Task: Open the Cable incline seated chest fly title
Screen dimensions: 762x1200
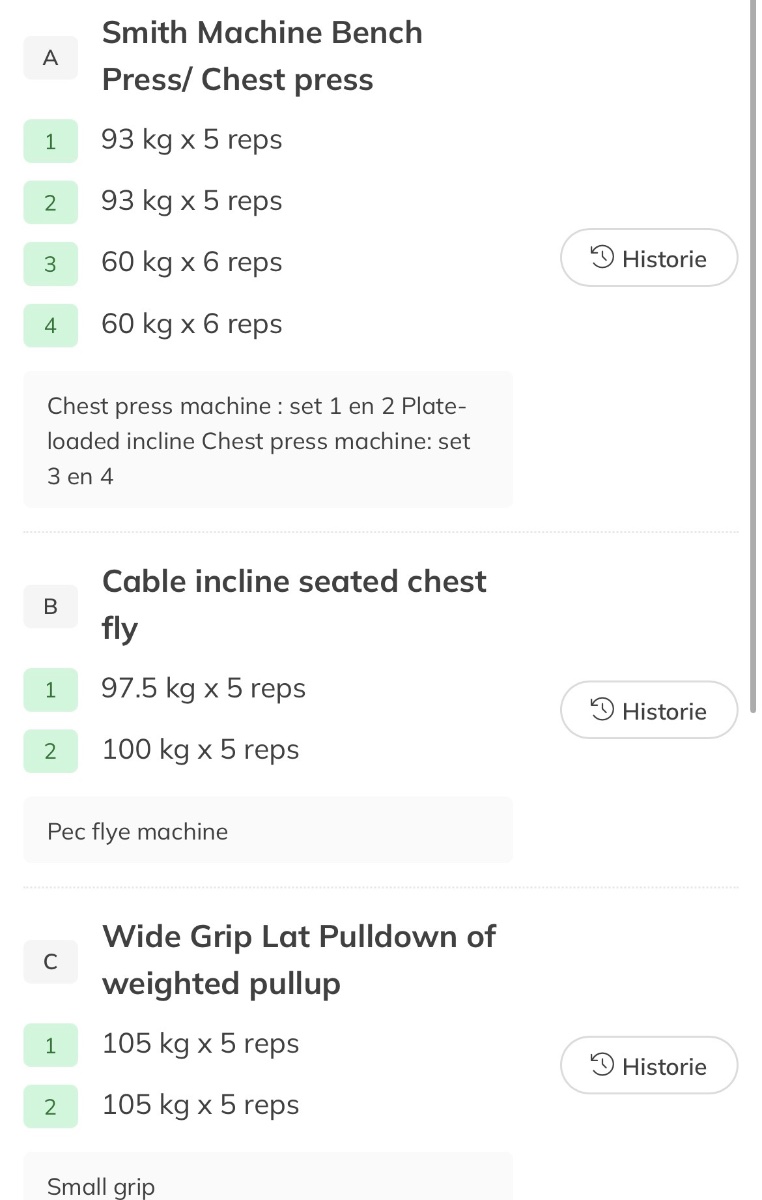Action: pos(294,604)
